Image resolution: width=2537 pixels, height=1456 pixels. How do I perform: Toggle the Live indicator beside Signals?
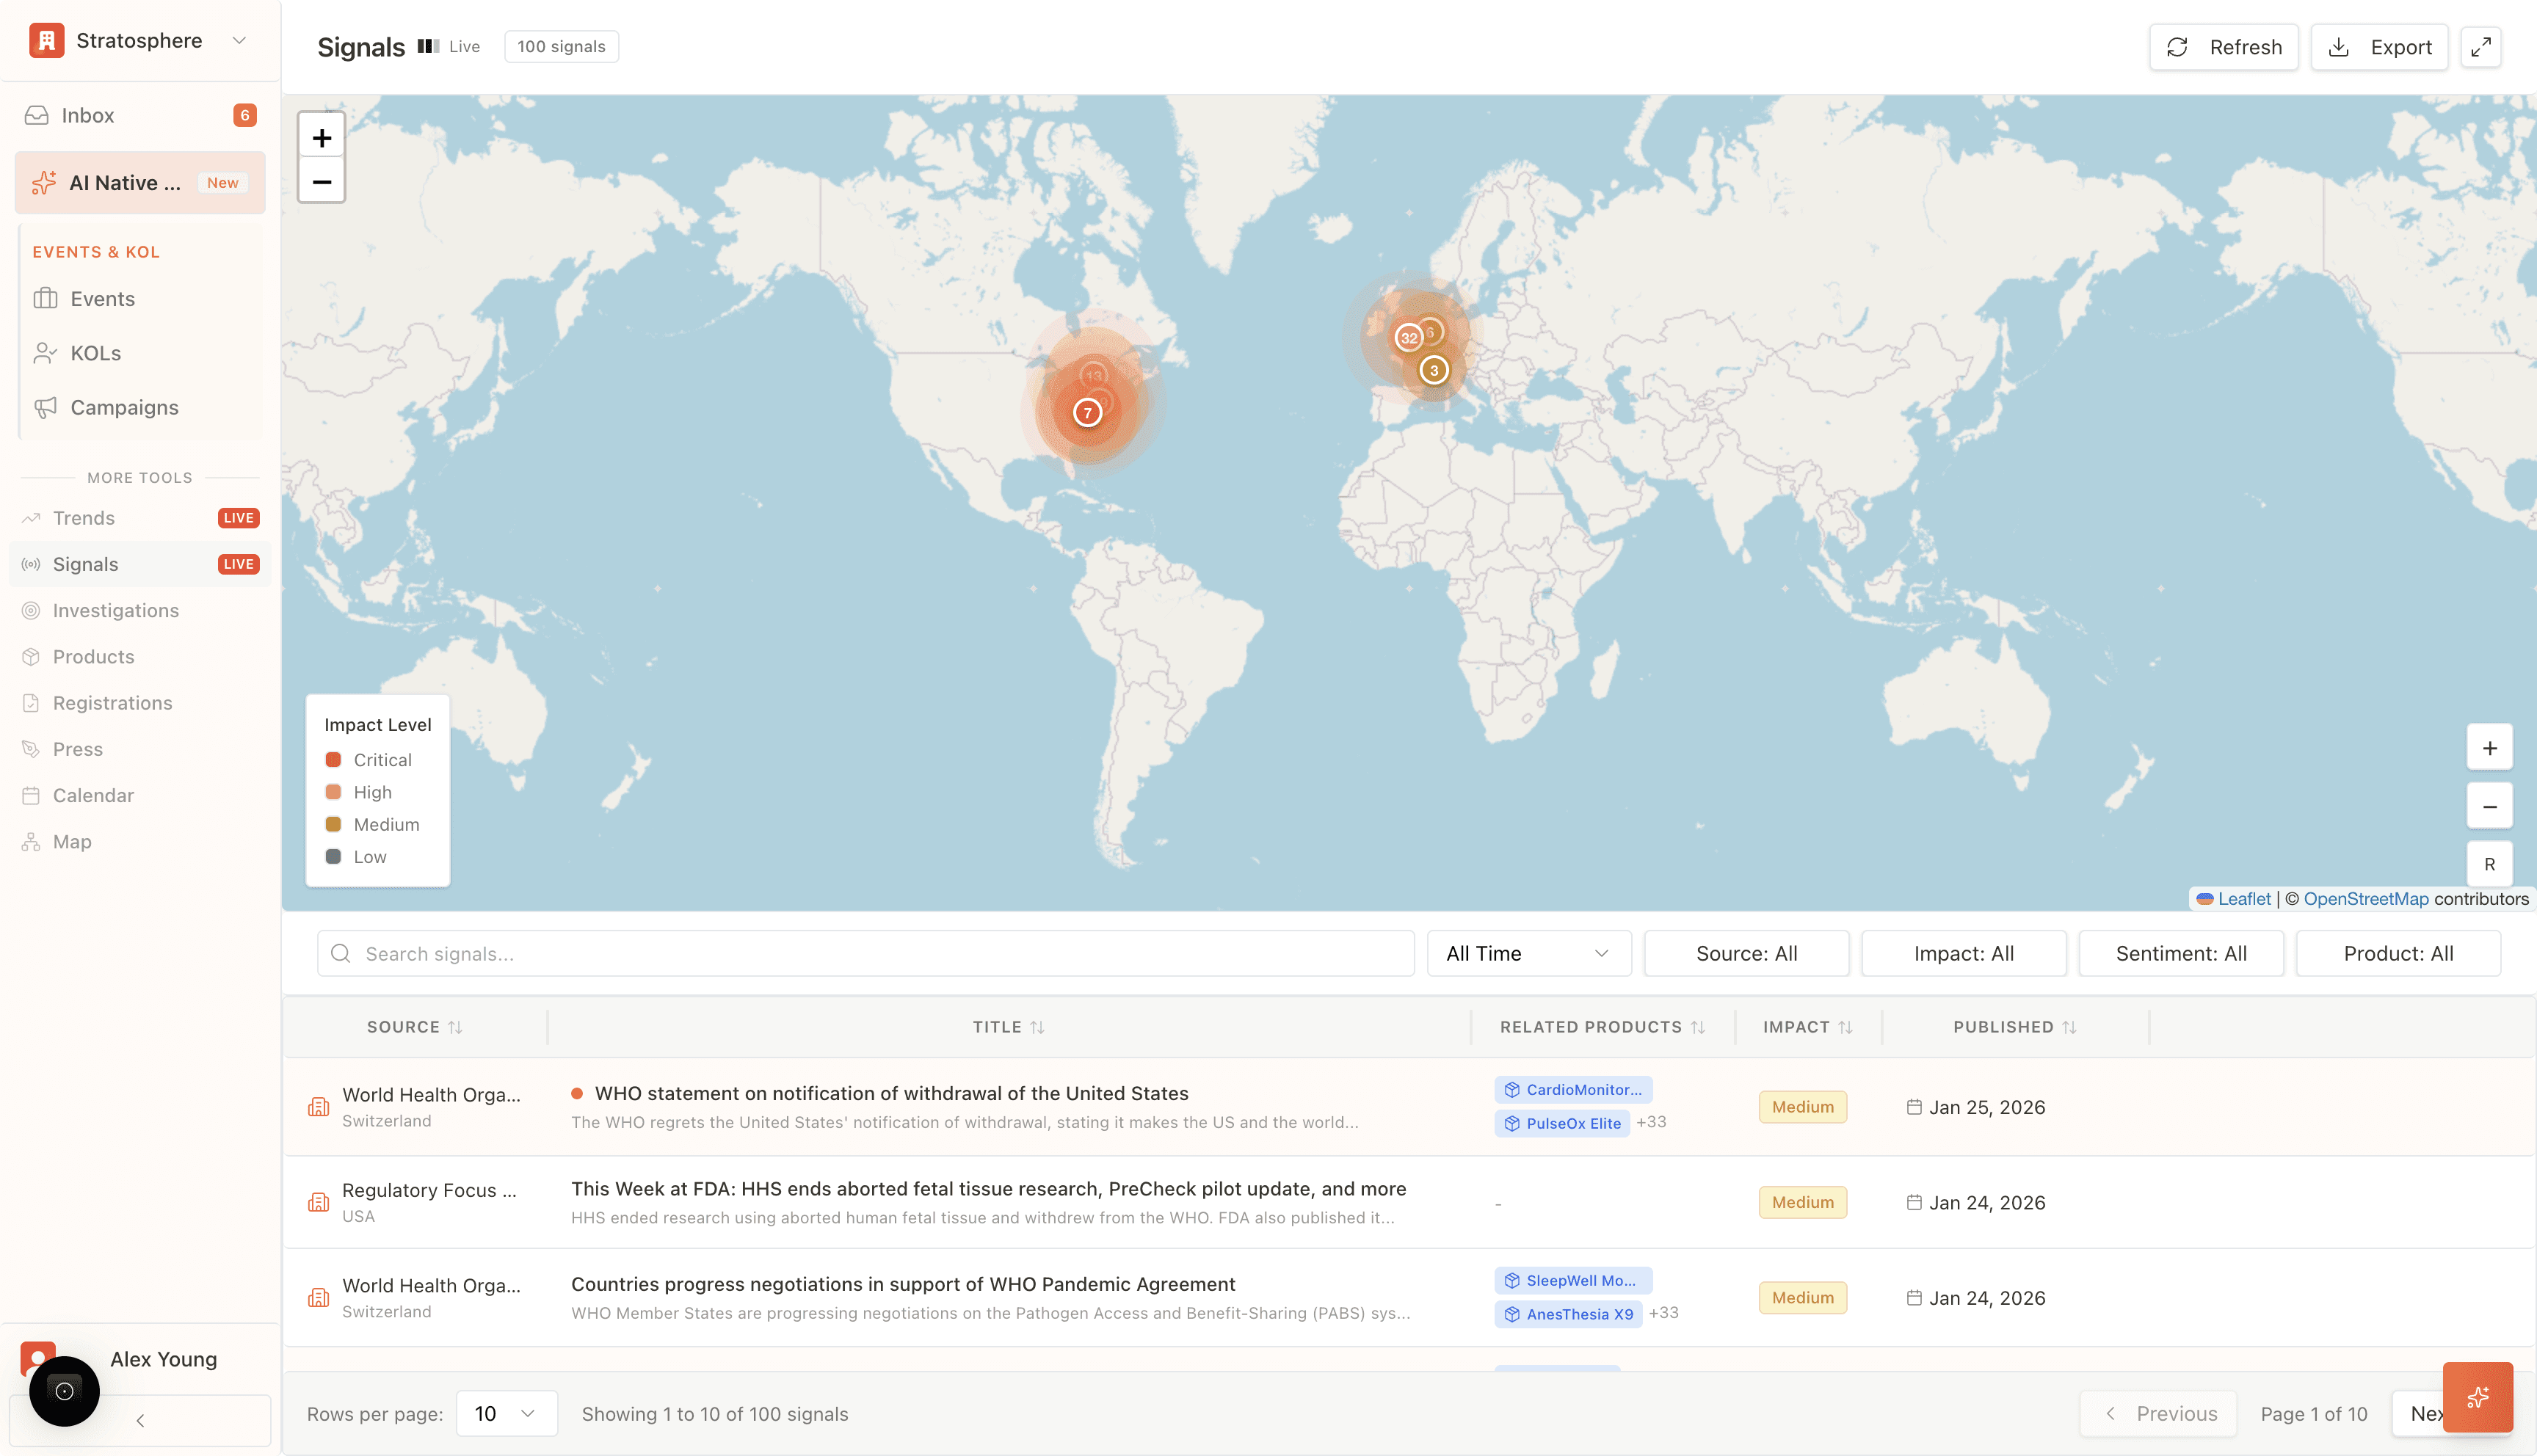tap(449, 47)
